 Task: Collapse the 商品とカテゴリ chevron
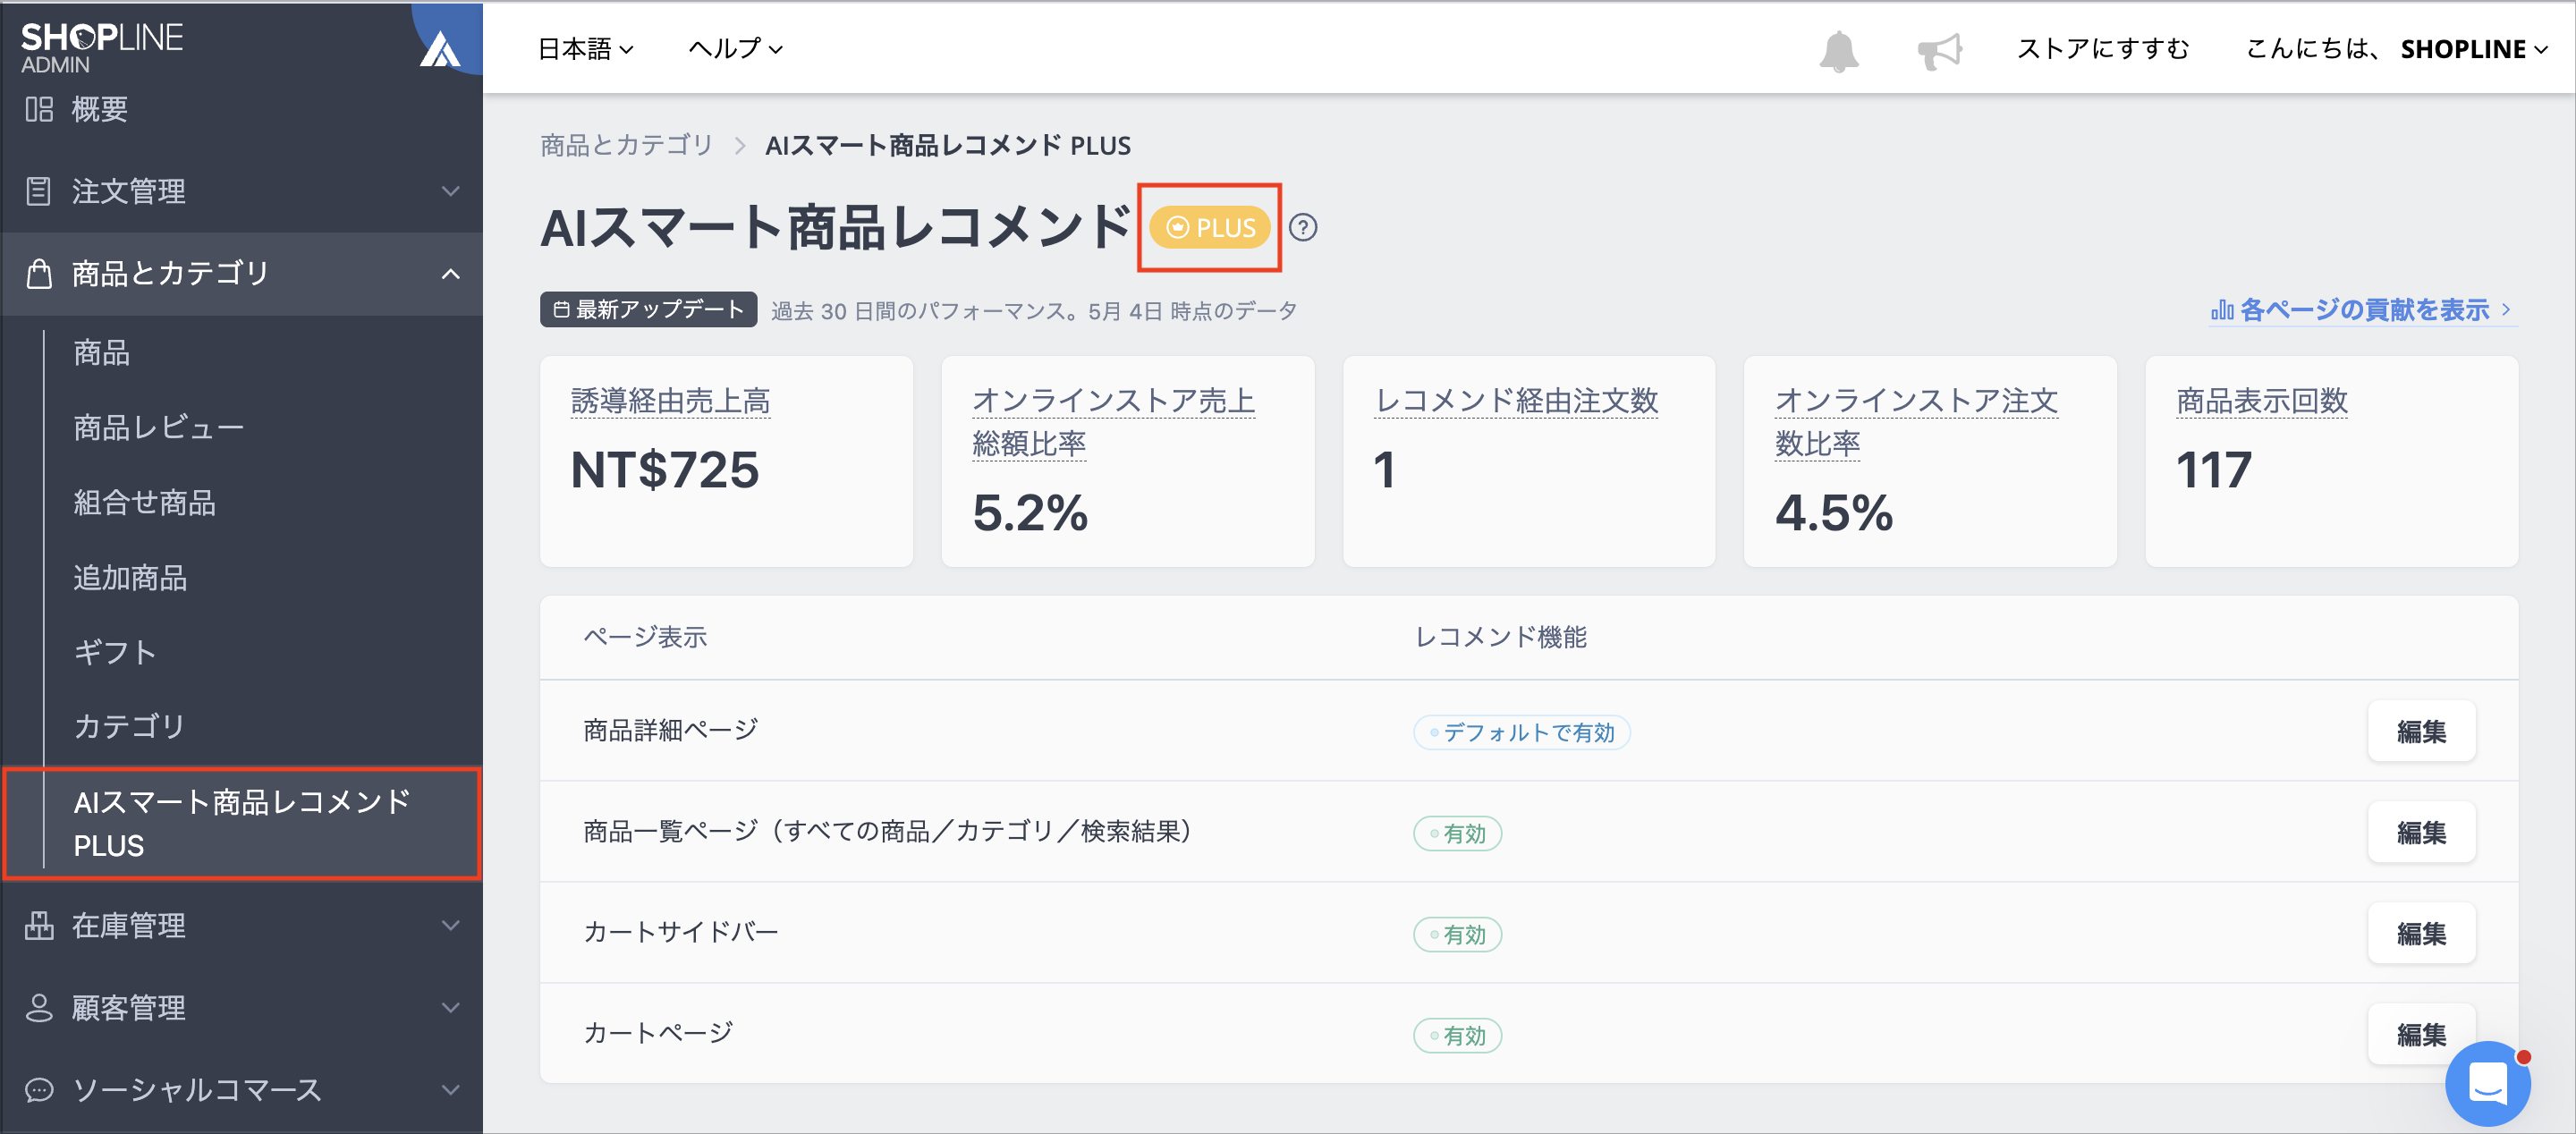point(451,273)
